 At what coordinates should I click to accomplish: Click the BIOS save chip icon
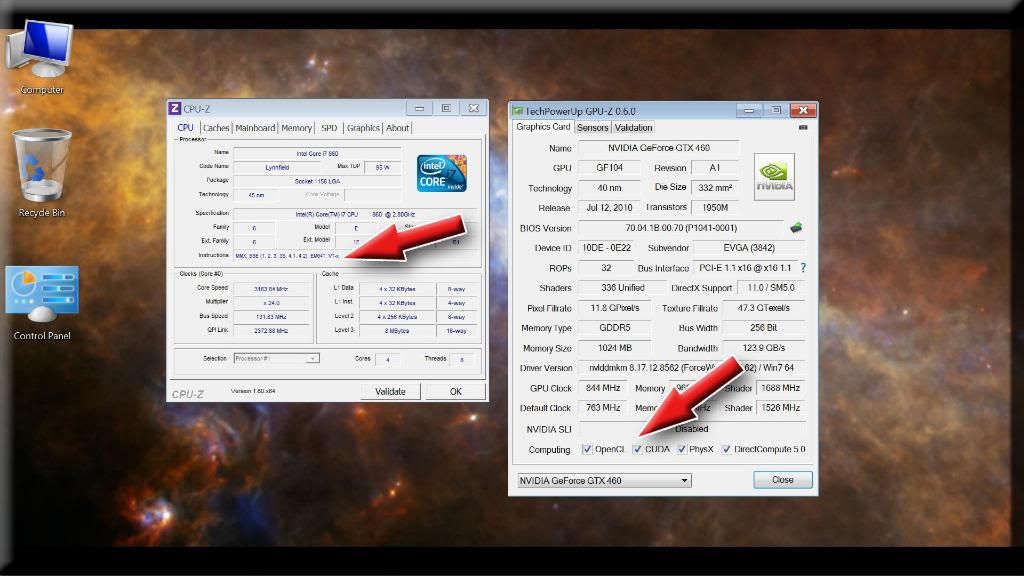795,227
